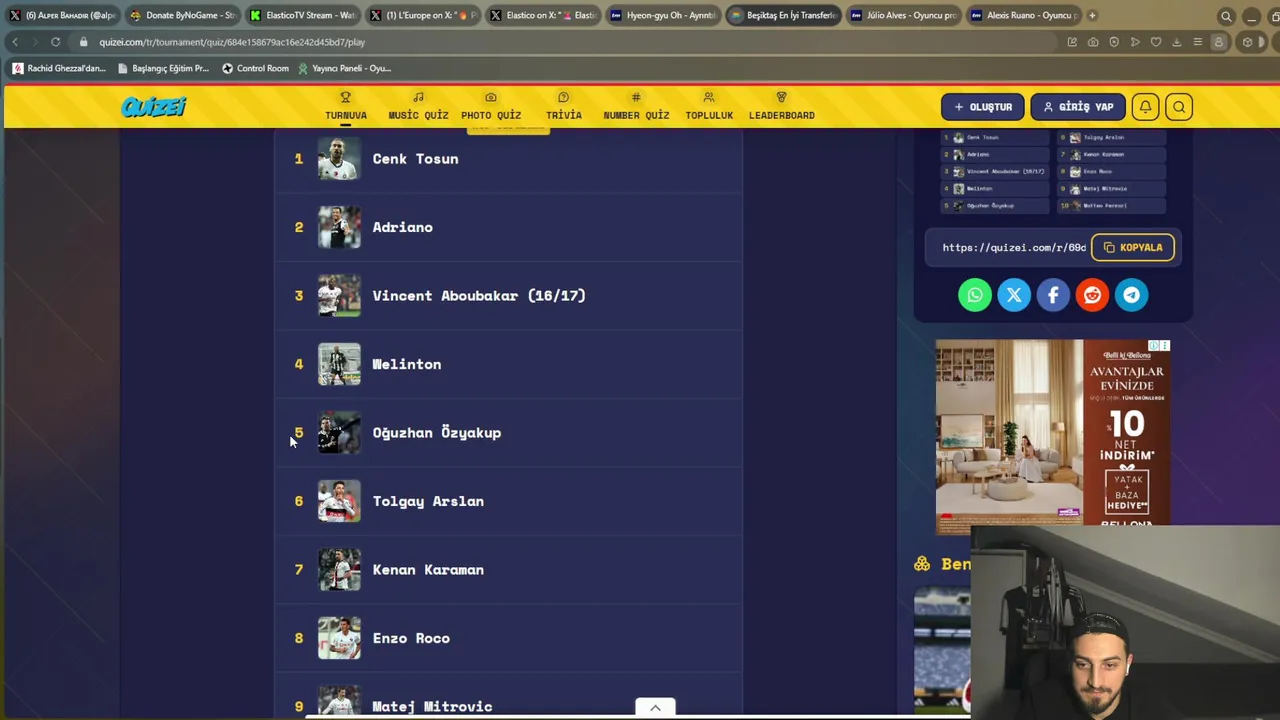Click the address bar URL
This screenshot has width=1280, height=720.
(232, 42)
